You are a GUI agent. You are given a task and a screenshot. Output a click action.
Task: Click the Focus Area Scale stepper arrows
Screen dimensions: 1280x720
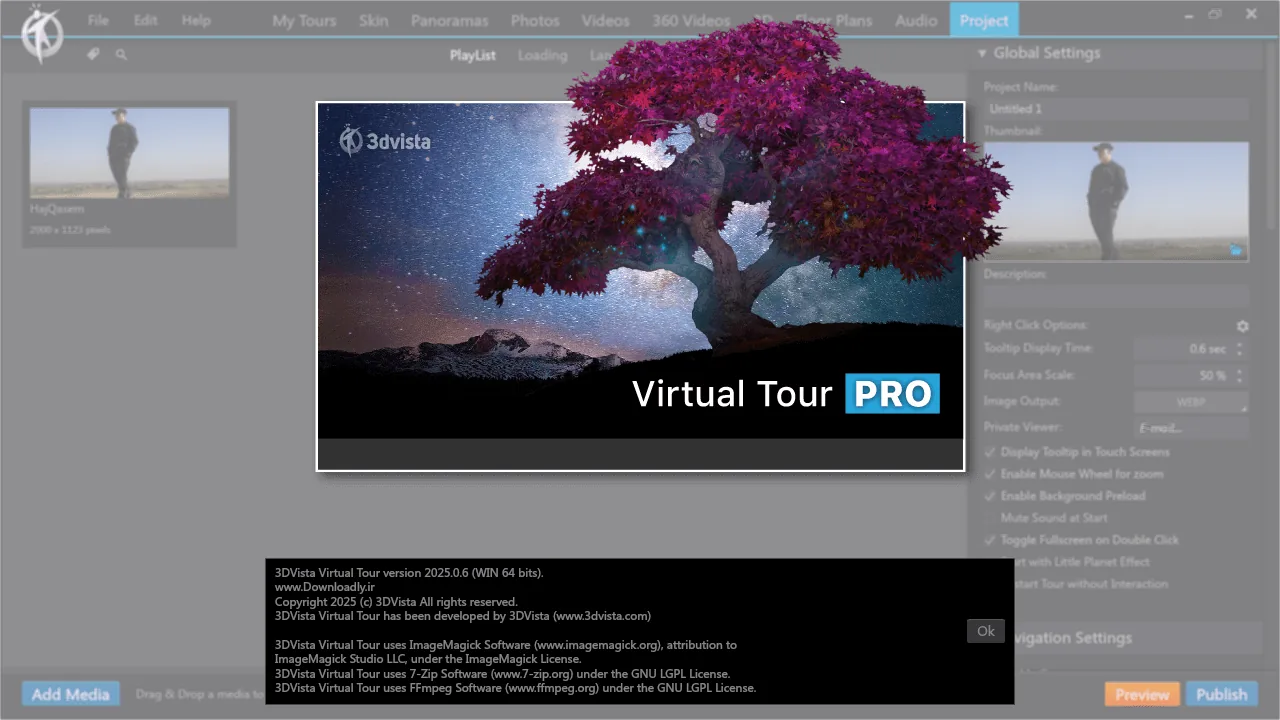click(x=1240, y=376)
